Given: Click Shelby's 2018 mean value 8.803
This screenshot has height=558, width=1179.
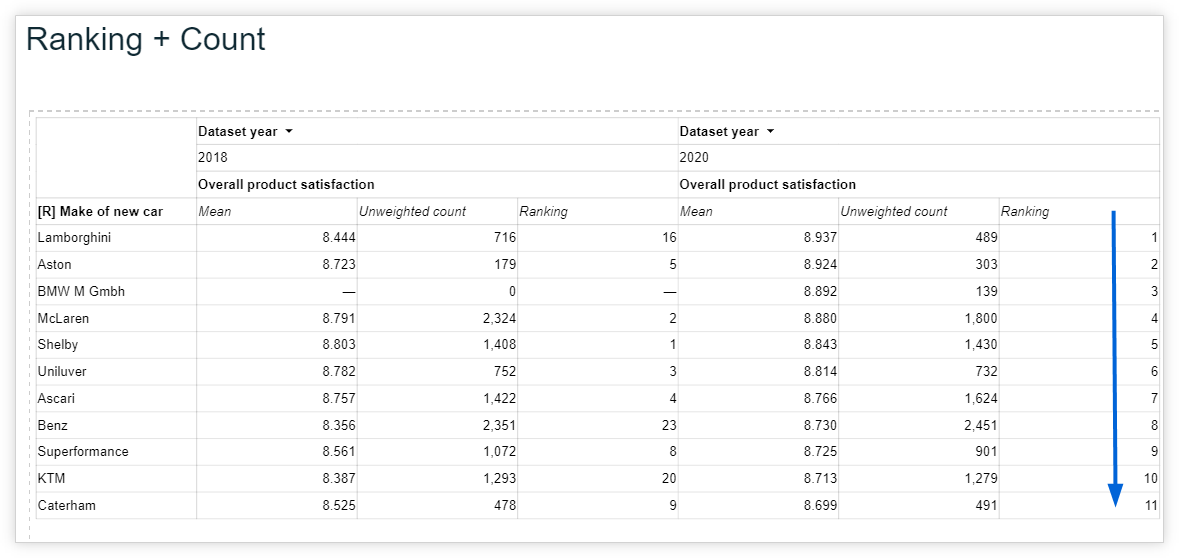Looking at the screenshot, I should pos(339,344).
